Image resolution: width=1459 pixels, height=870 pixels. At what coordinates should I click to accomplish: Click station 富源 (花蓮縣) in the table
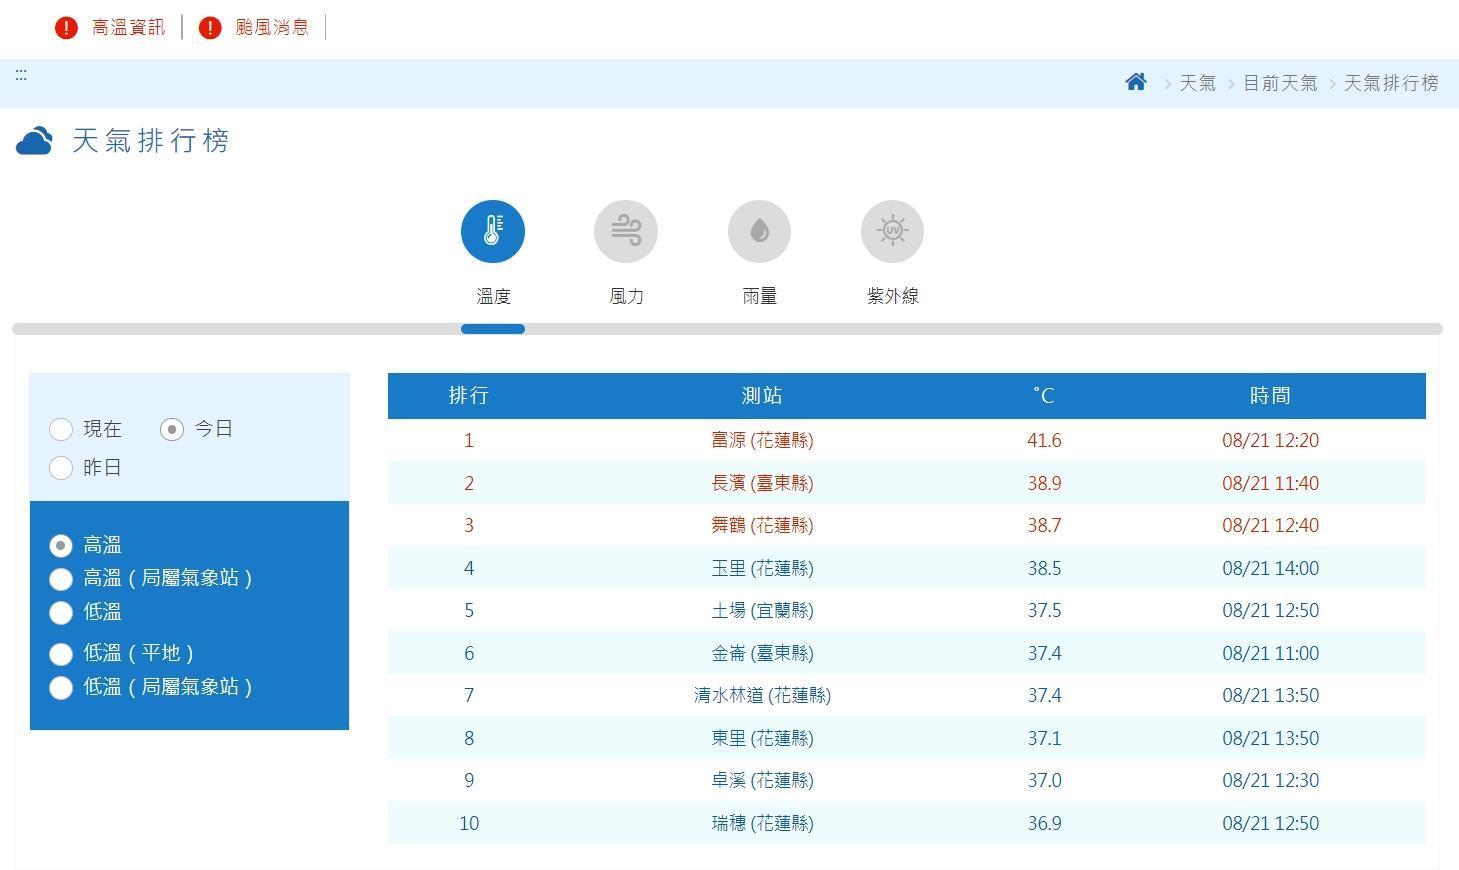[762, 440]
